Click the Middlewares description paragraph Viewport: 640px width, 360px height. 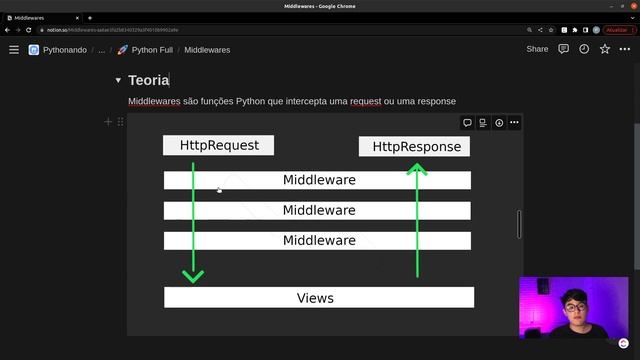pos(292,101)
